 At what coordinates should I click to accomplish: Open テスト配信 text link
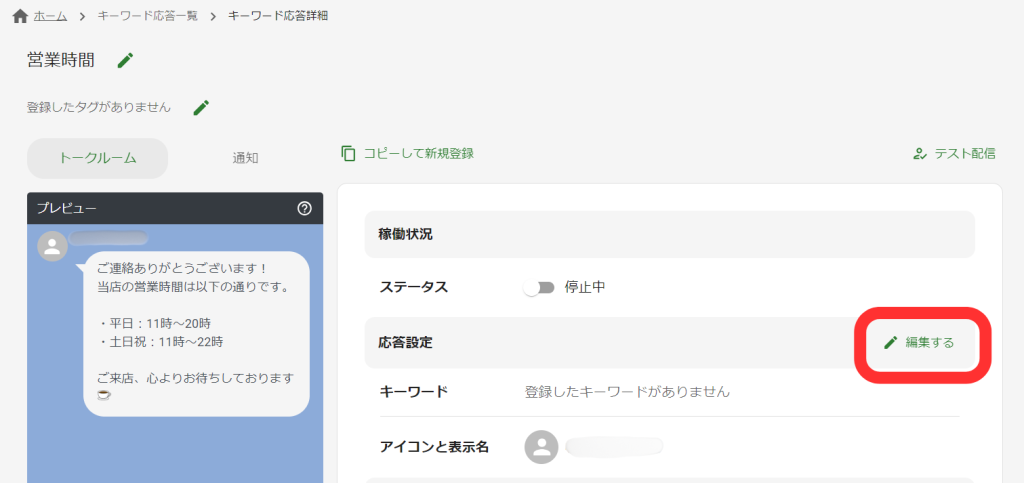[965, 154]
